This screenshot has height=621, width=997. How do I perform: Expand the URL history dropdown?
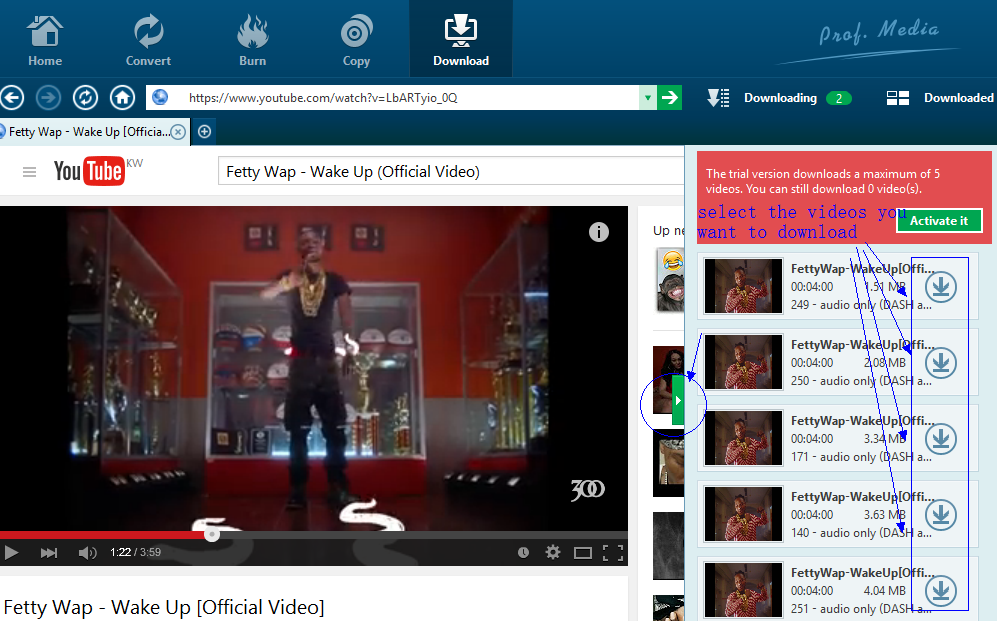(647, 98)
